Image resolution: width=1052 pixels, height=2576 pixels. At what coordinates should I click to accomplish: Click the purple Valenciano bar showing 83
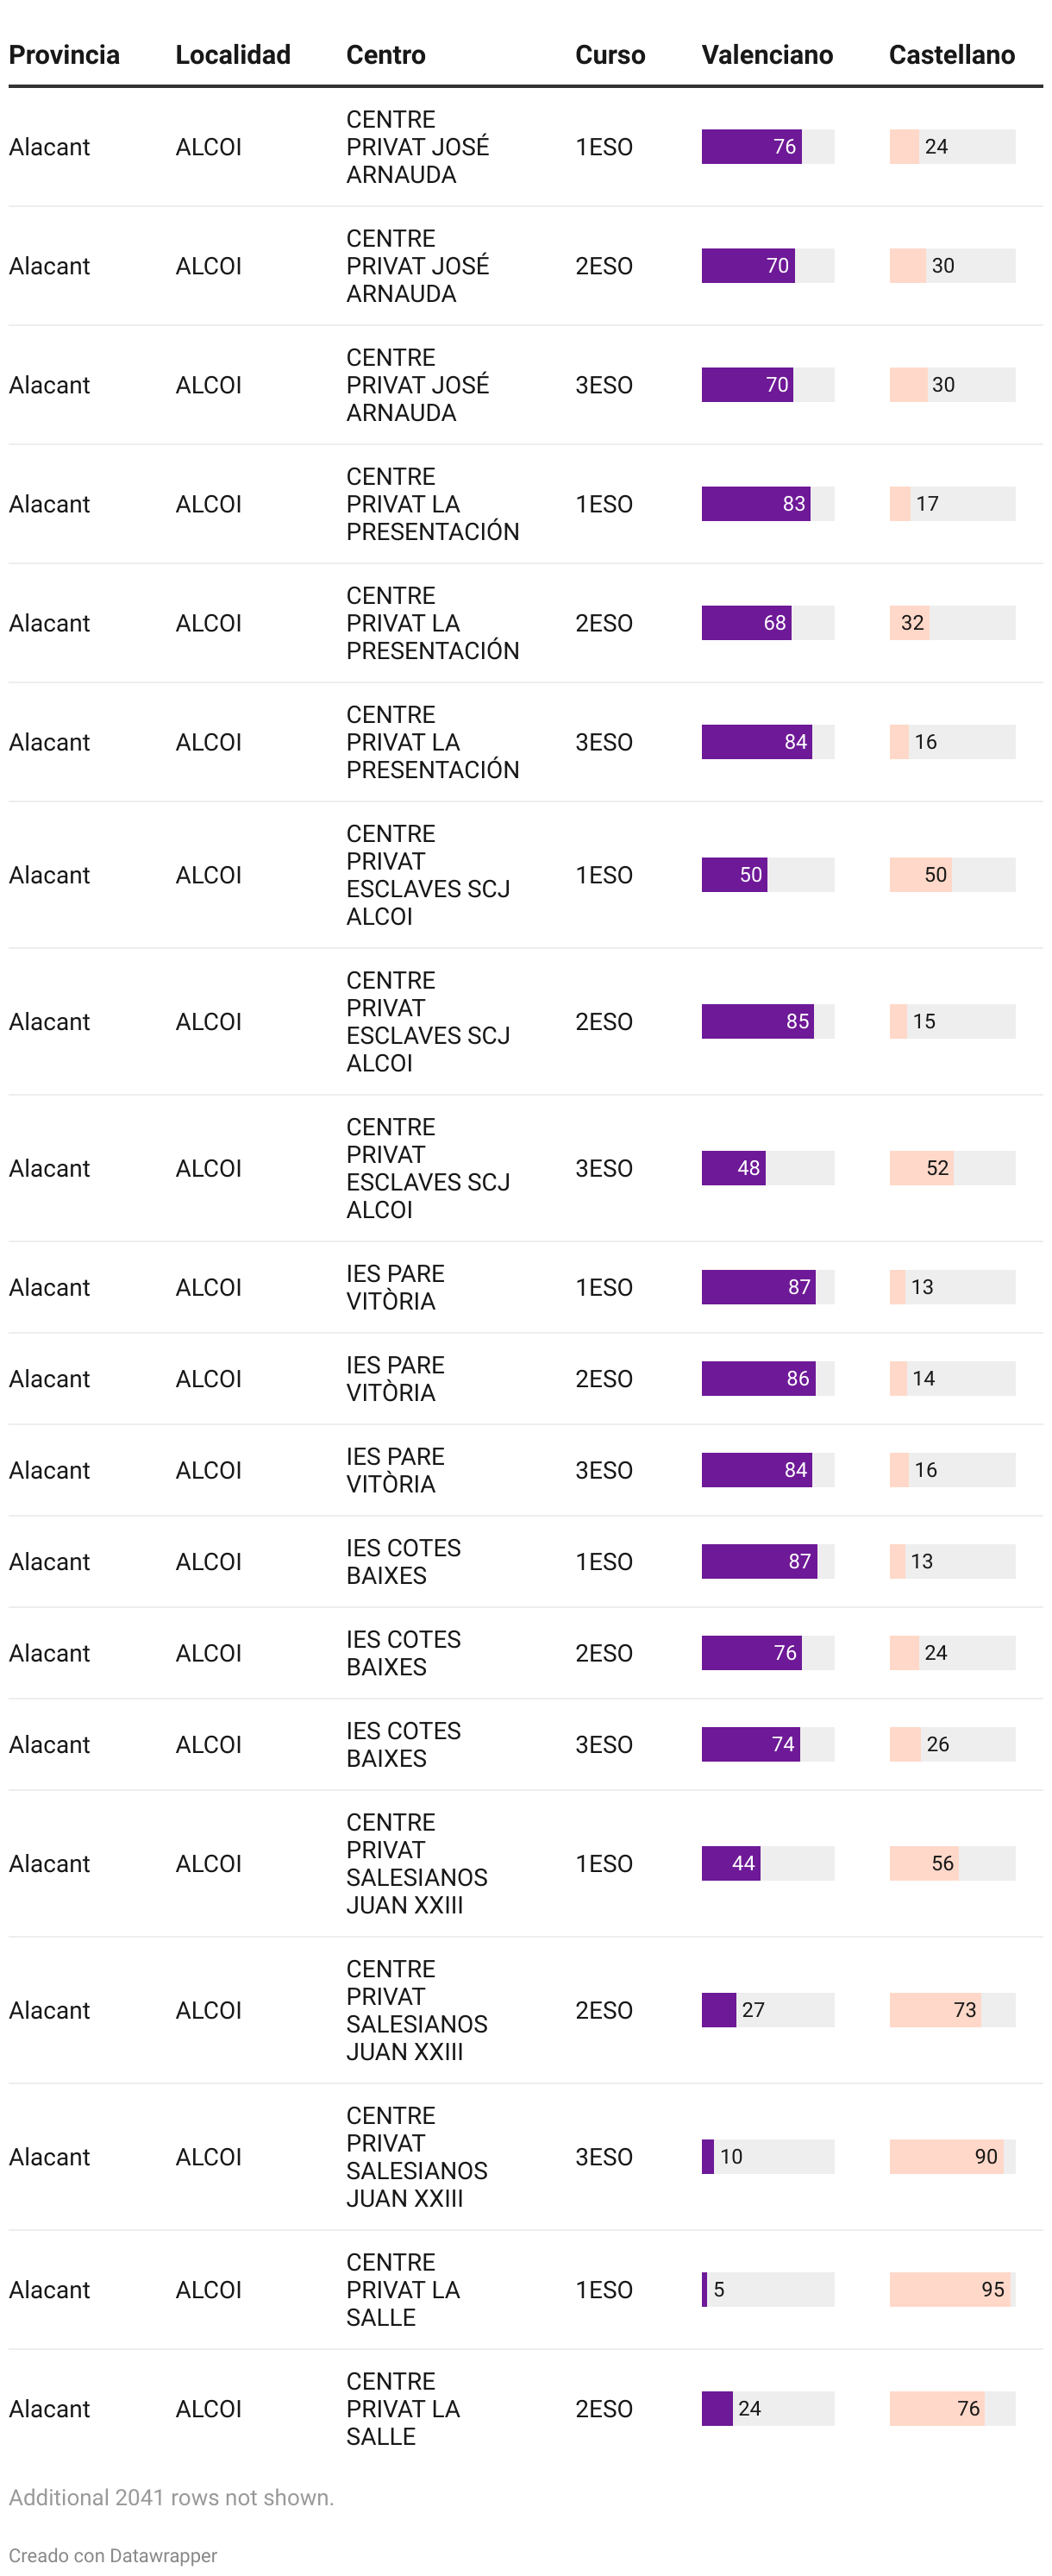click(755, 504)
